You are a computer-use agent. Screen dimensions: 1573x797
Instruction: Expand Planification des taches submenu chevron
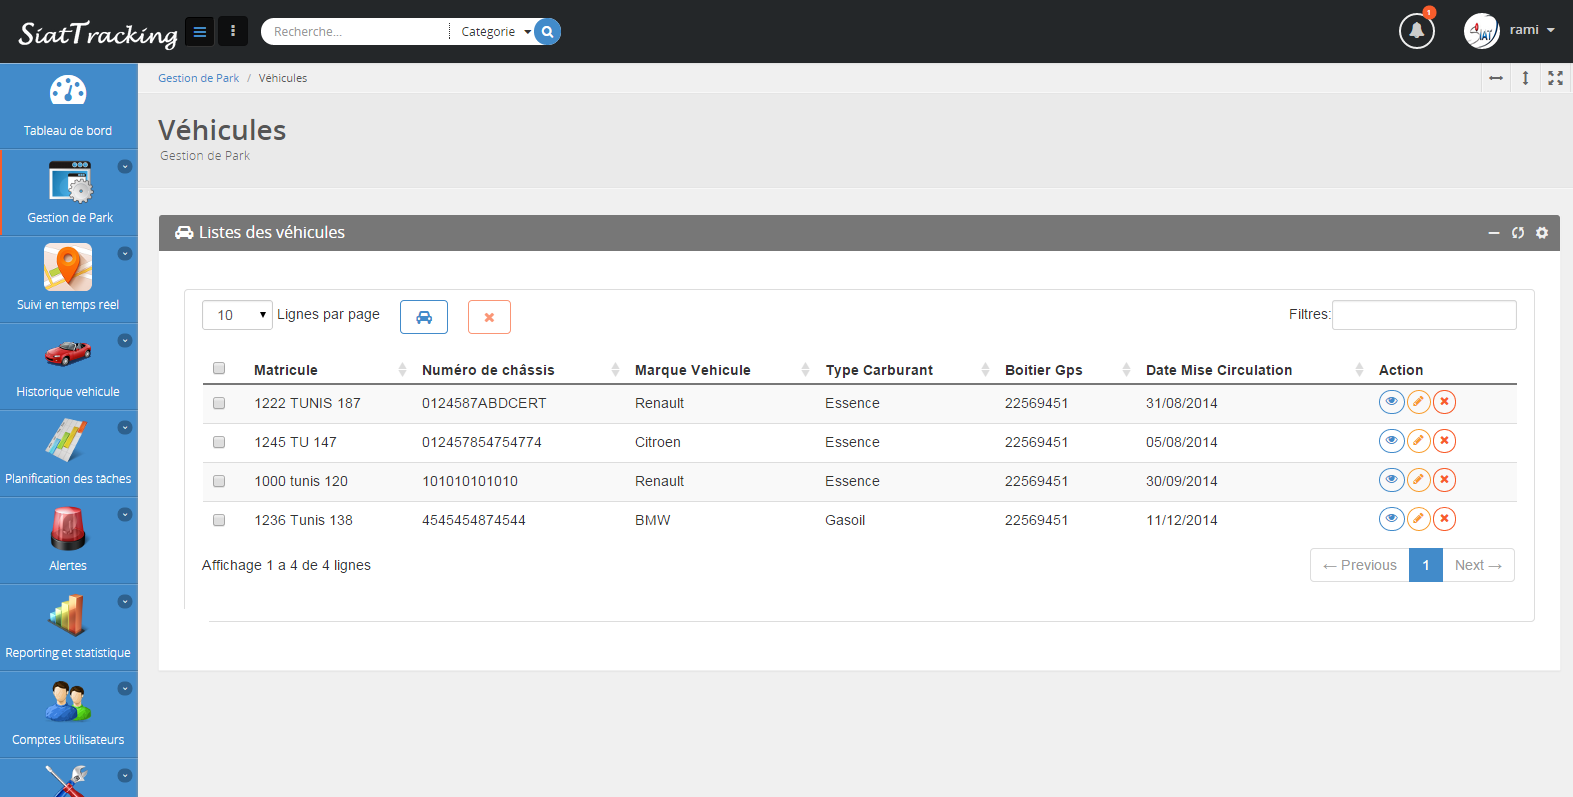tap(125, 428)
